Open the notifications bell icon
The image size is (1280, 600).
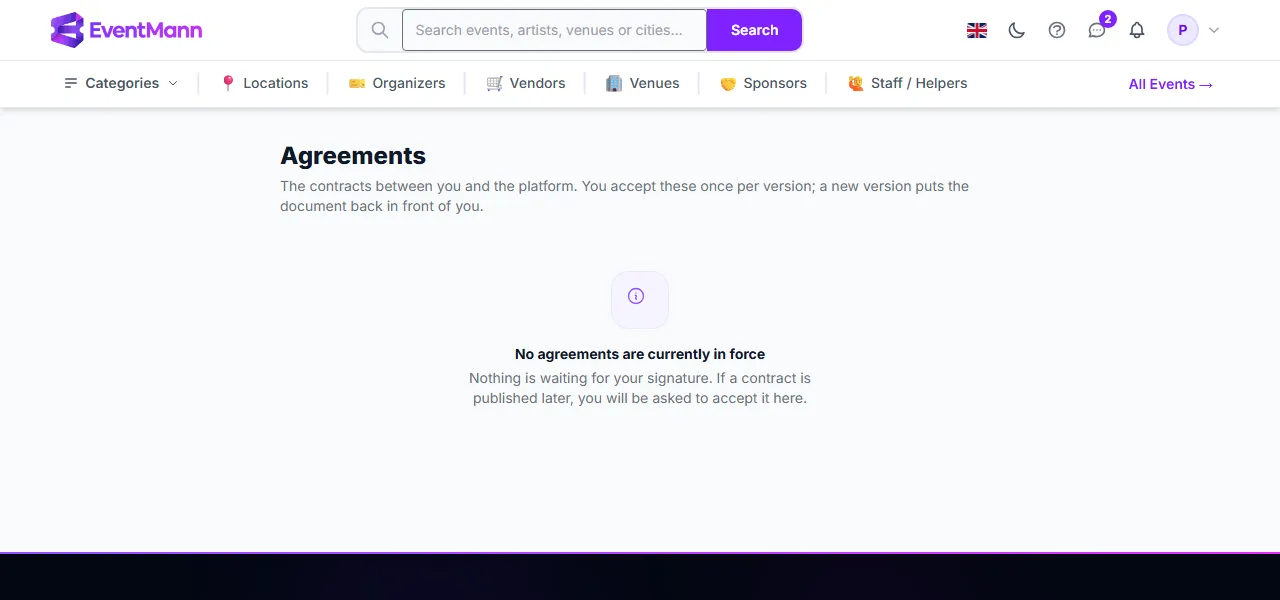tap(1137, 30)
